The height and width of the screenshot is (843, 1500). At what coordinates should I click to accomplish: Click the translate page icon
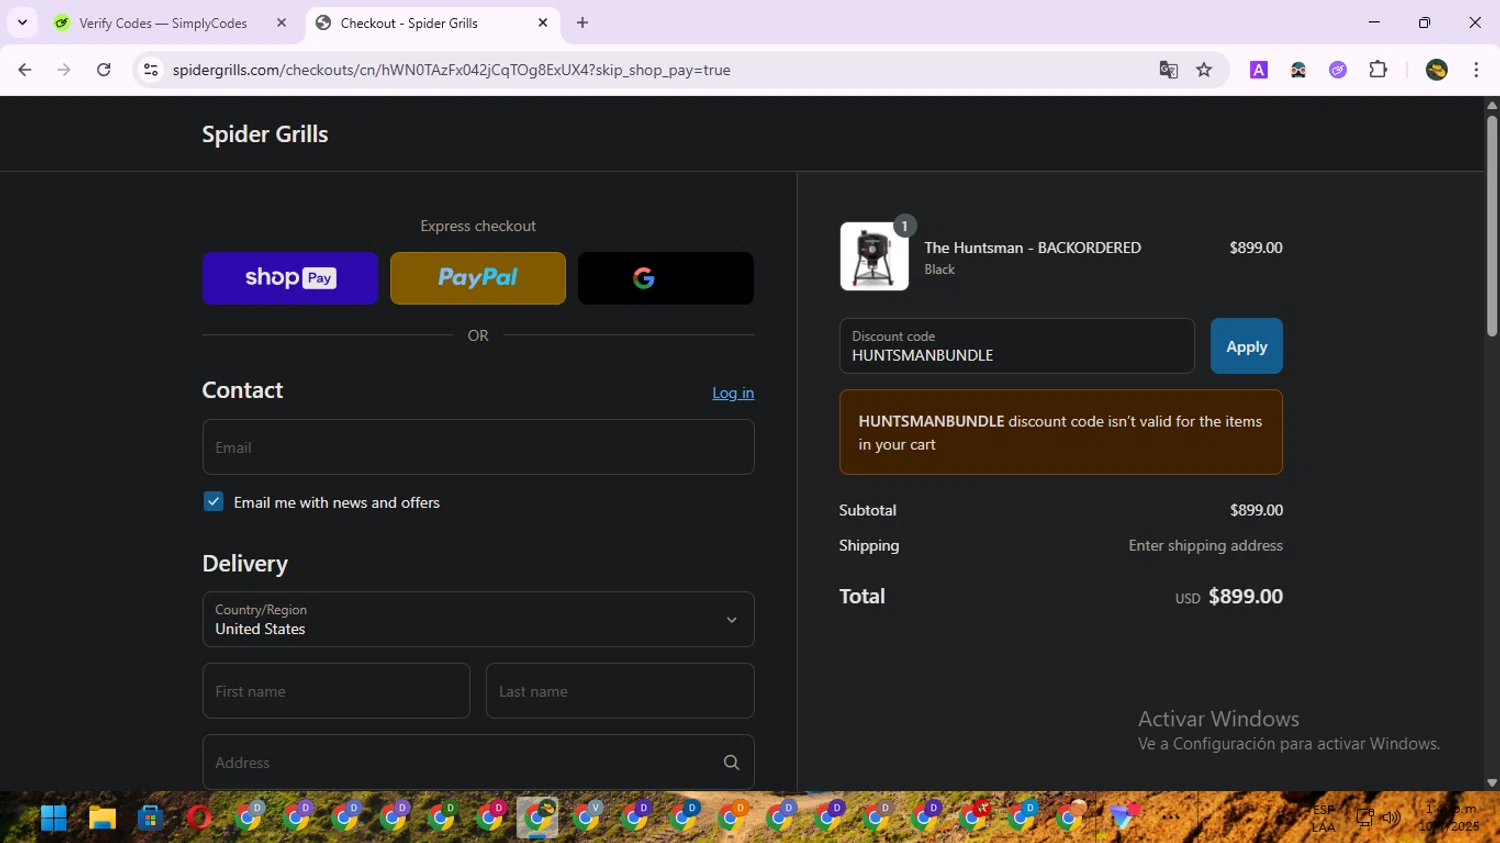click(x=1168, y=70)
